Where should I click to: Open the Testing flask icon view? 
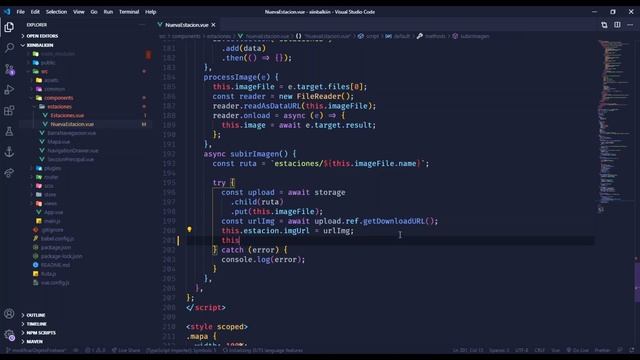tap(9, 131)
